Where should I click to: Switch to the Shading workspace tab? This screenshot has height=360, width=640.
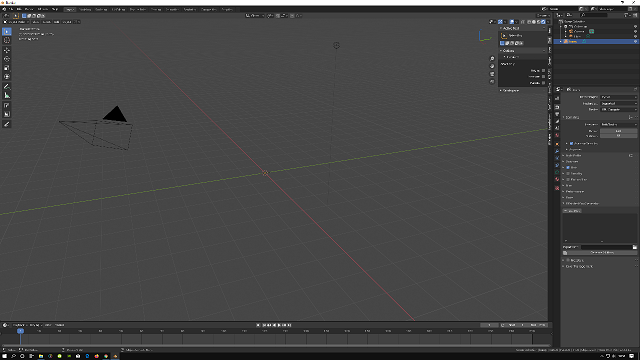tap(156, 9)
